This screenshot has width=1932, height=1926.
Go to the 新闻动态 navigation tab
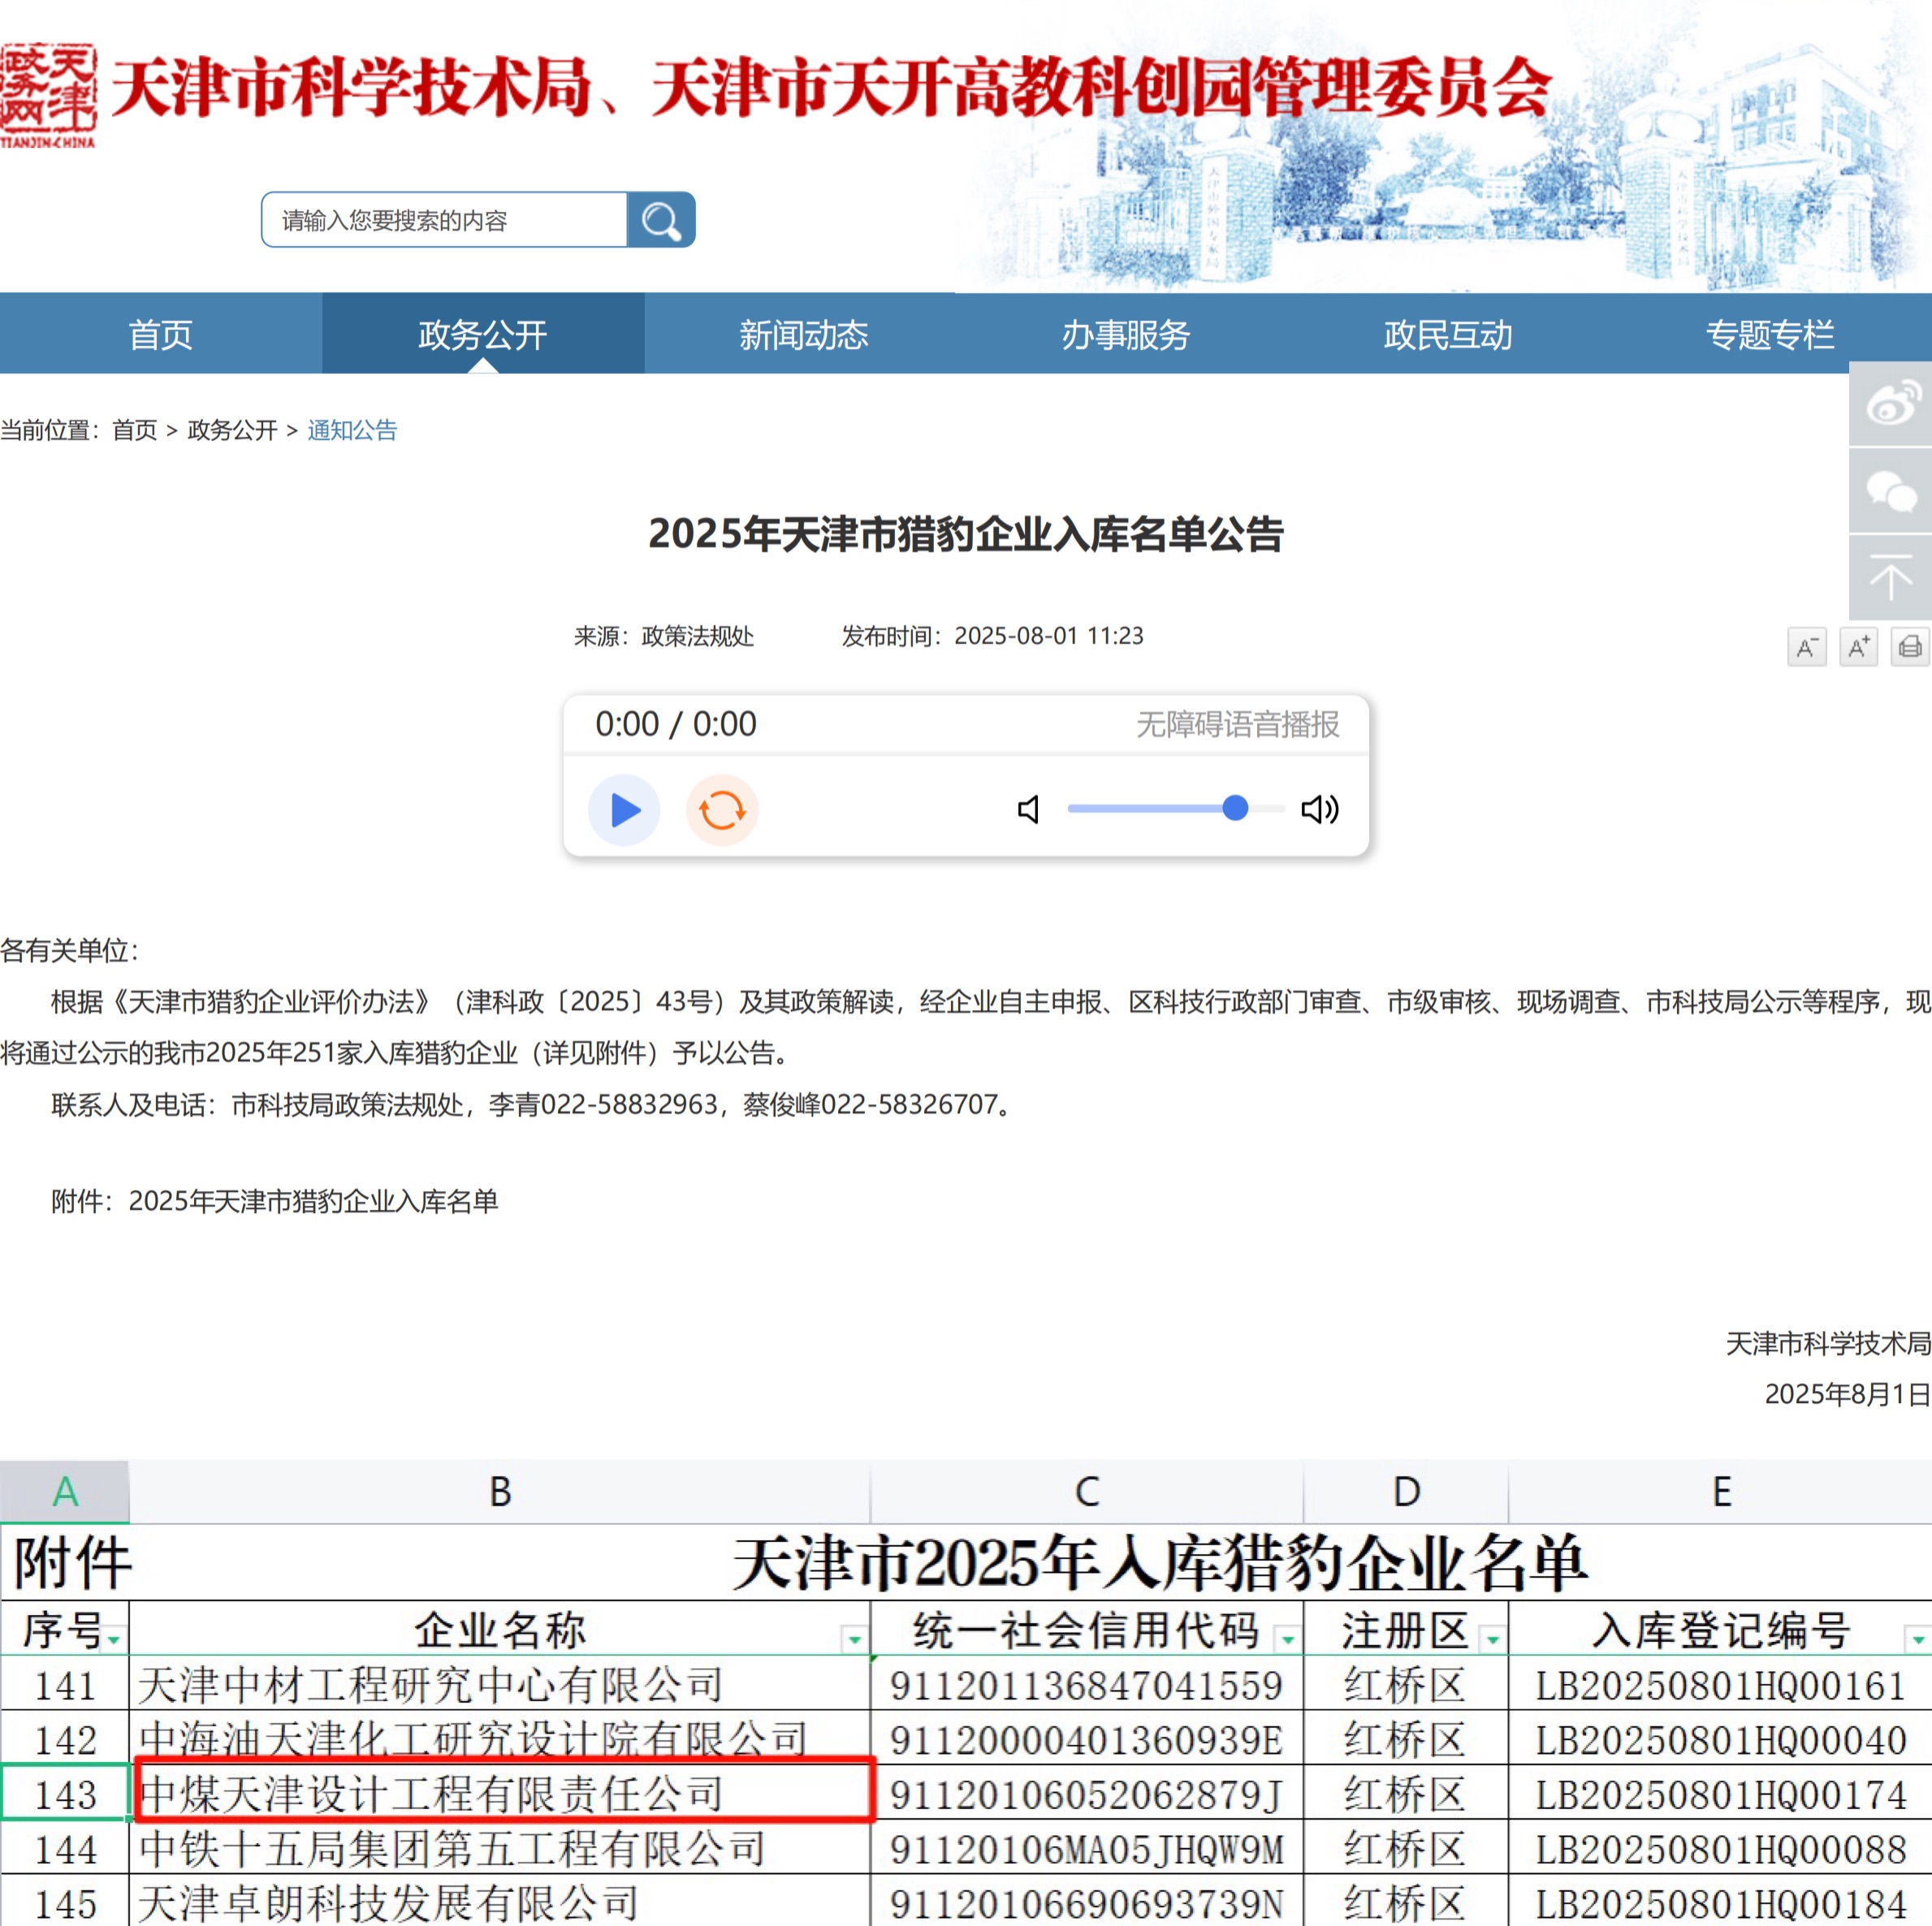(x=804, y=334)
